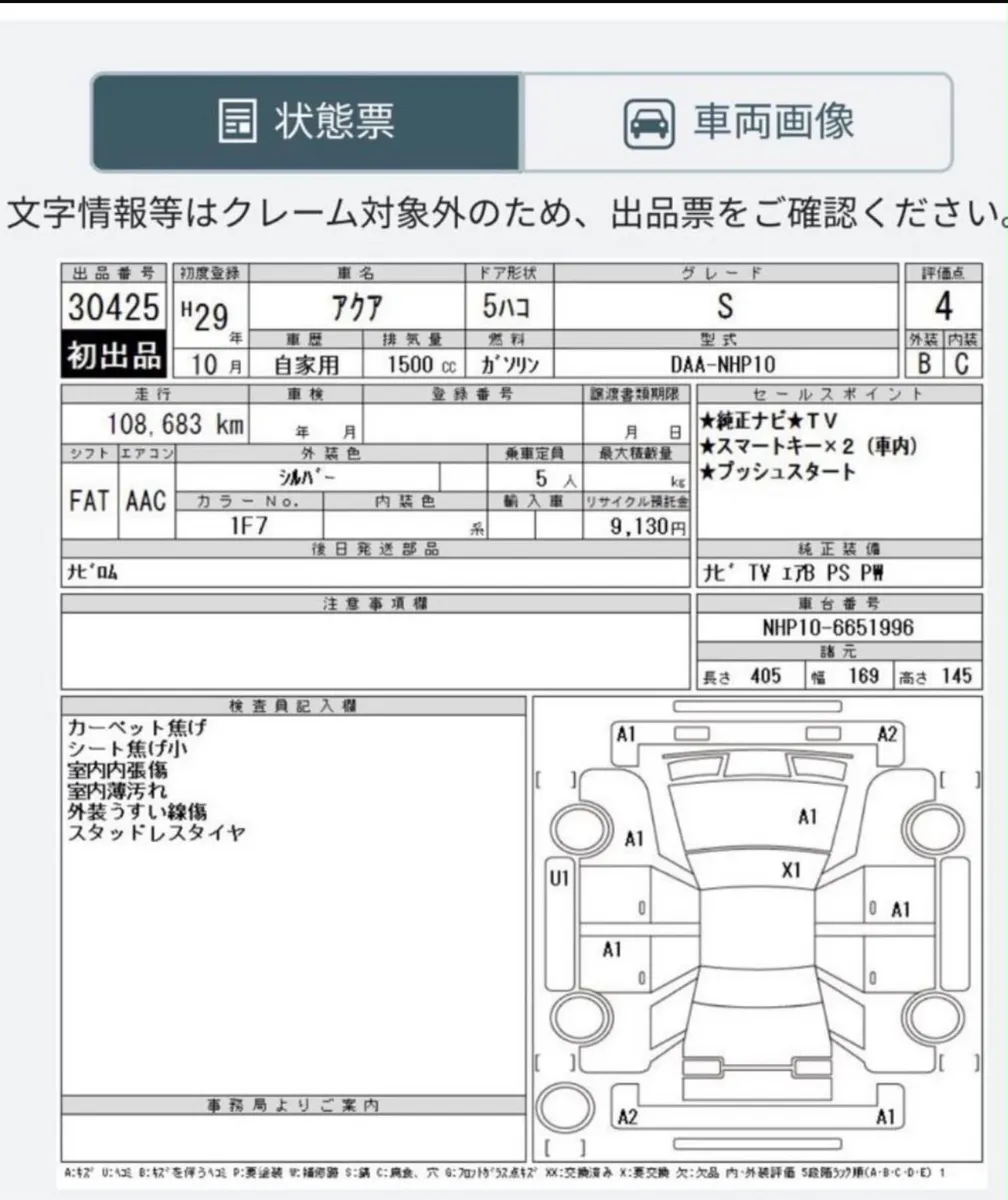Click the model code DAA-NHP10
1008x1200 pixels.
[724, 366]
